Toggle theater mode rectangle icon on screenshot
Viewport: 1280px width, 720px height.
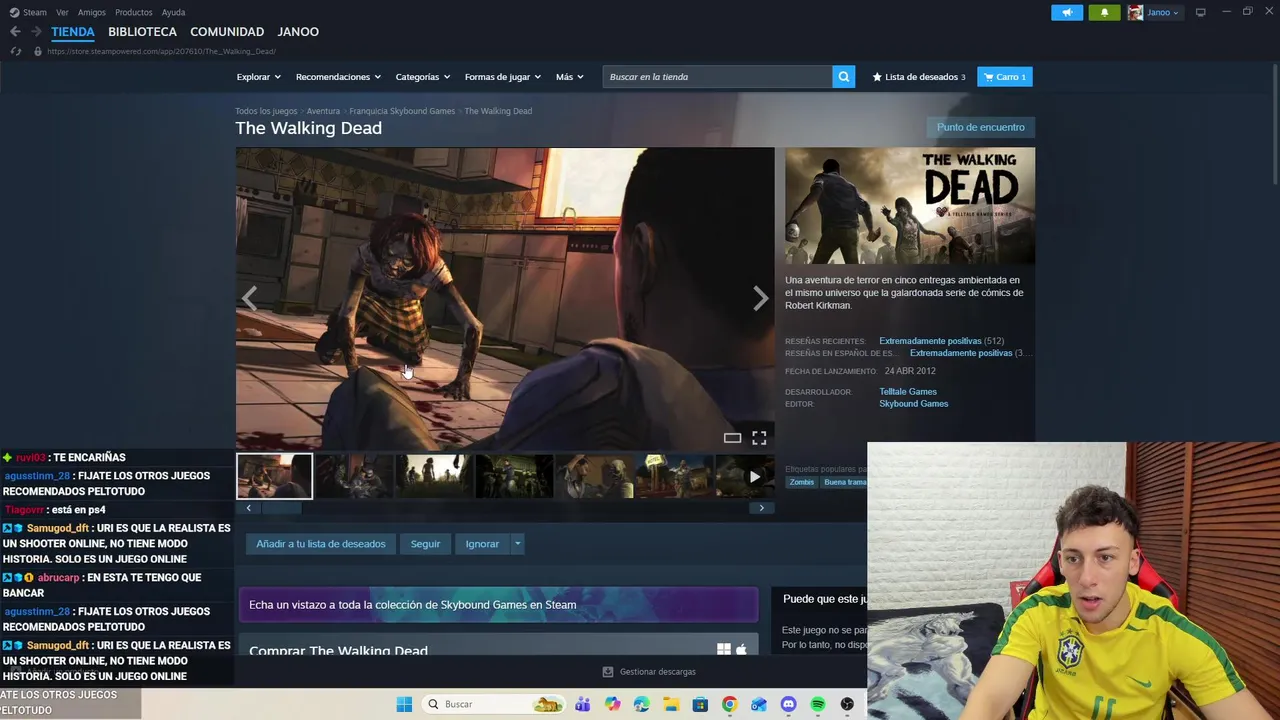pyautogui.click(x=732, y=438)
